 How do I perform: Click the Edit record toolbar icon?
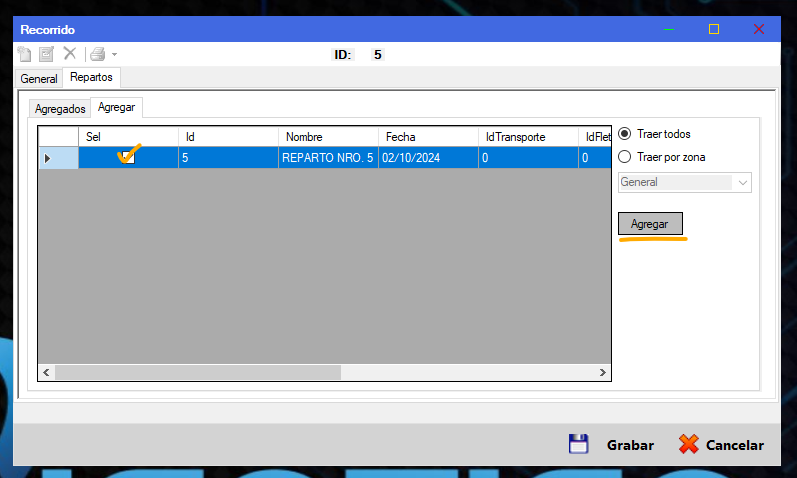pyautogui.click(x=46, y=54)
